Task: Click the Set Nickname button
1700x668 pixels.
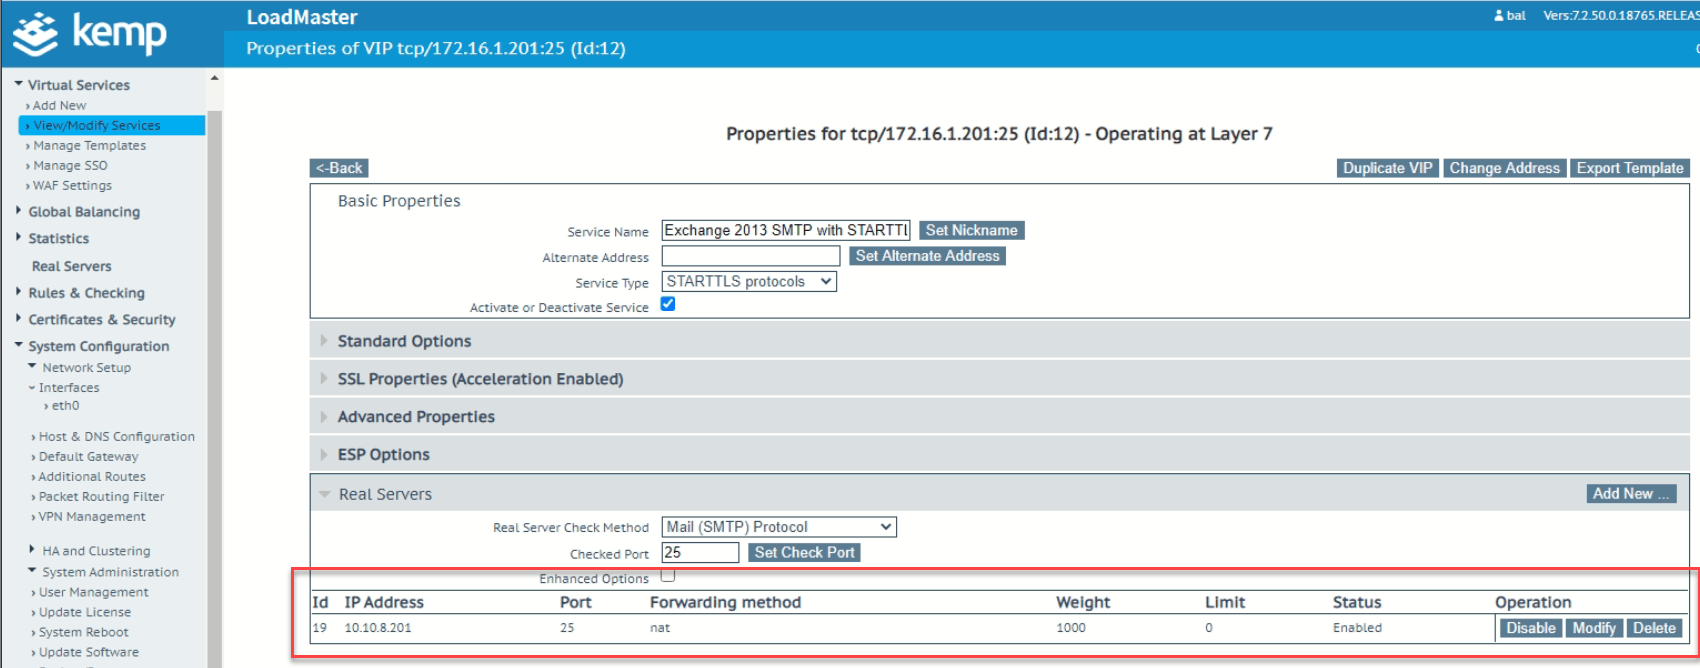Action: pos(971,230)
